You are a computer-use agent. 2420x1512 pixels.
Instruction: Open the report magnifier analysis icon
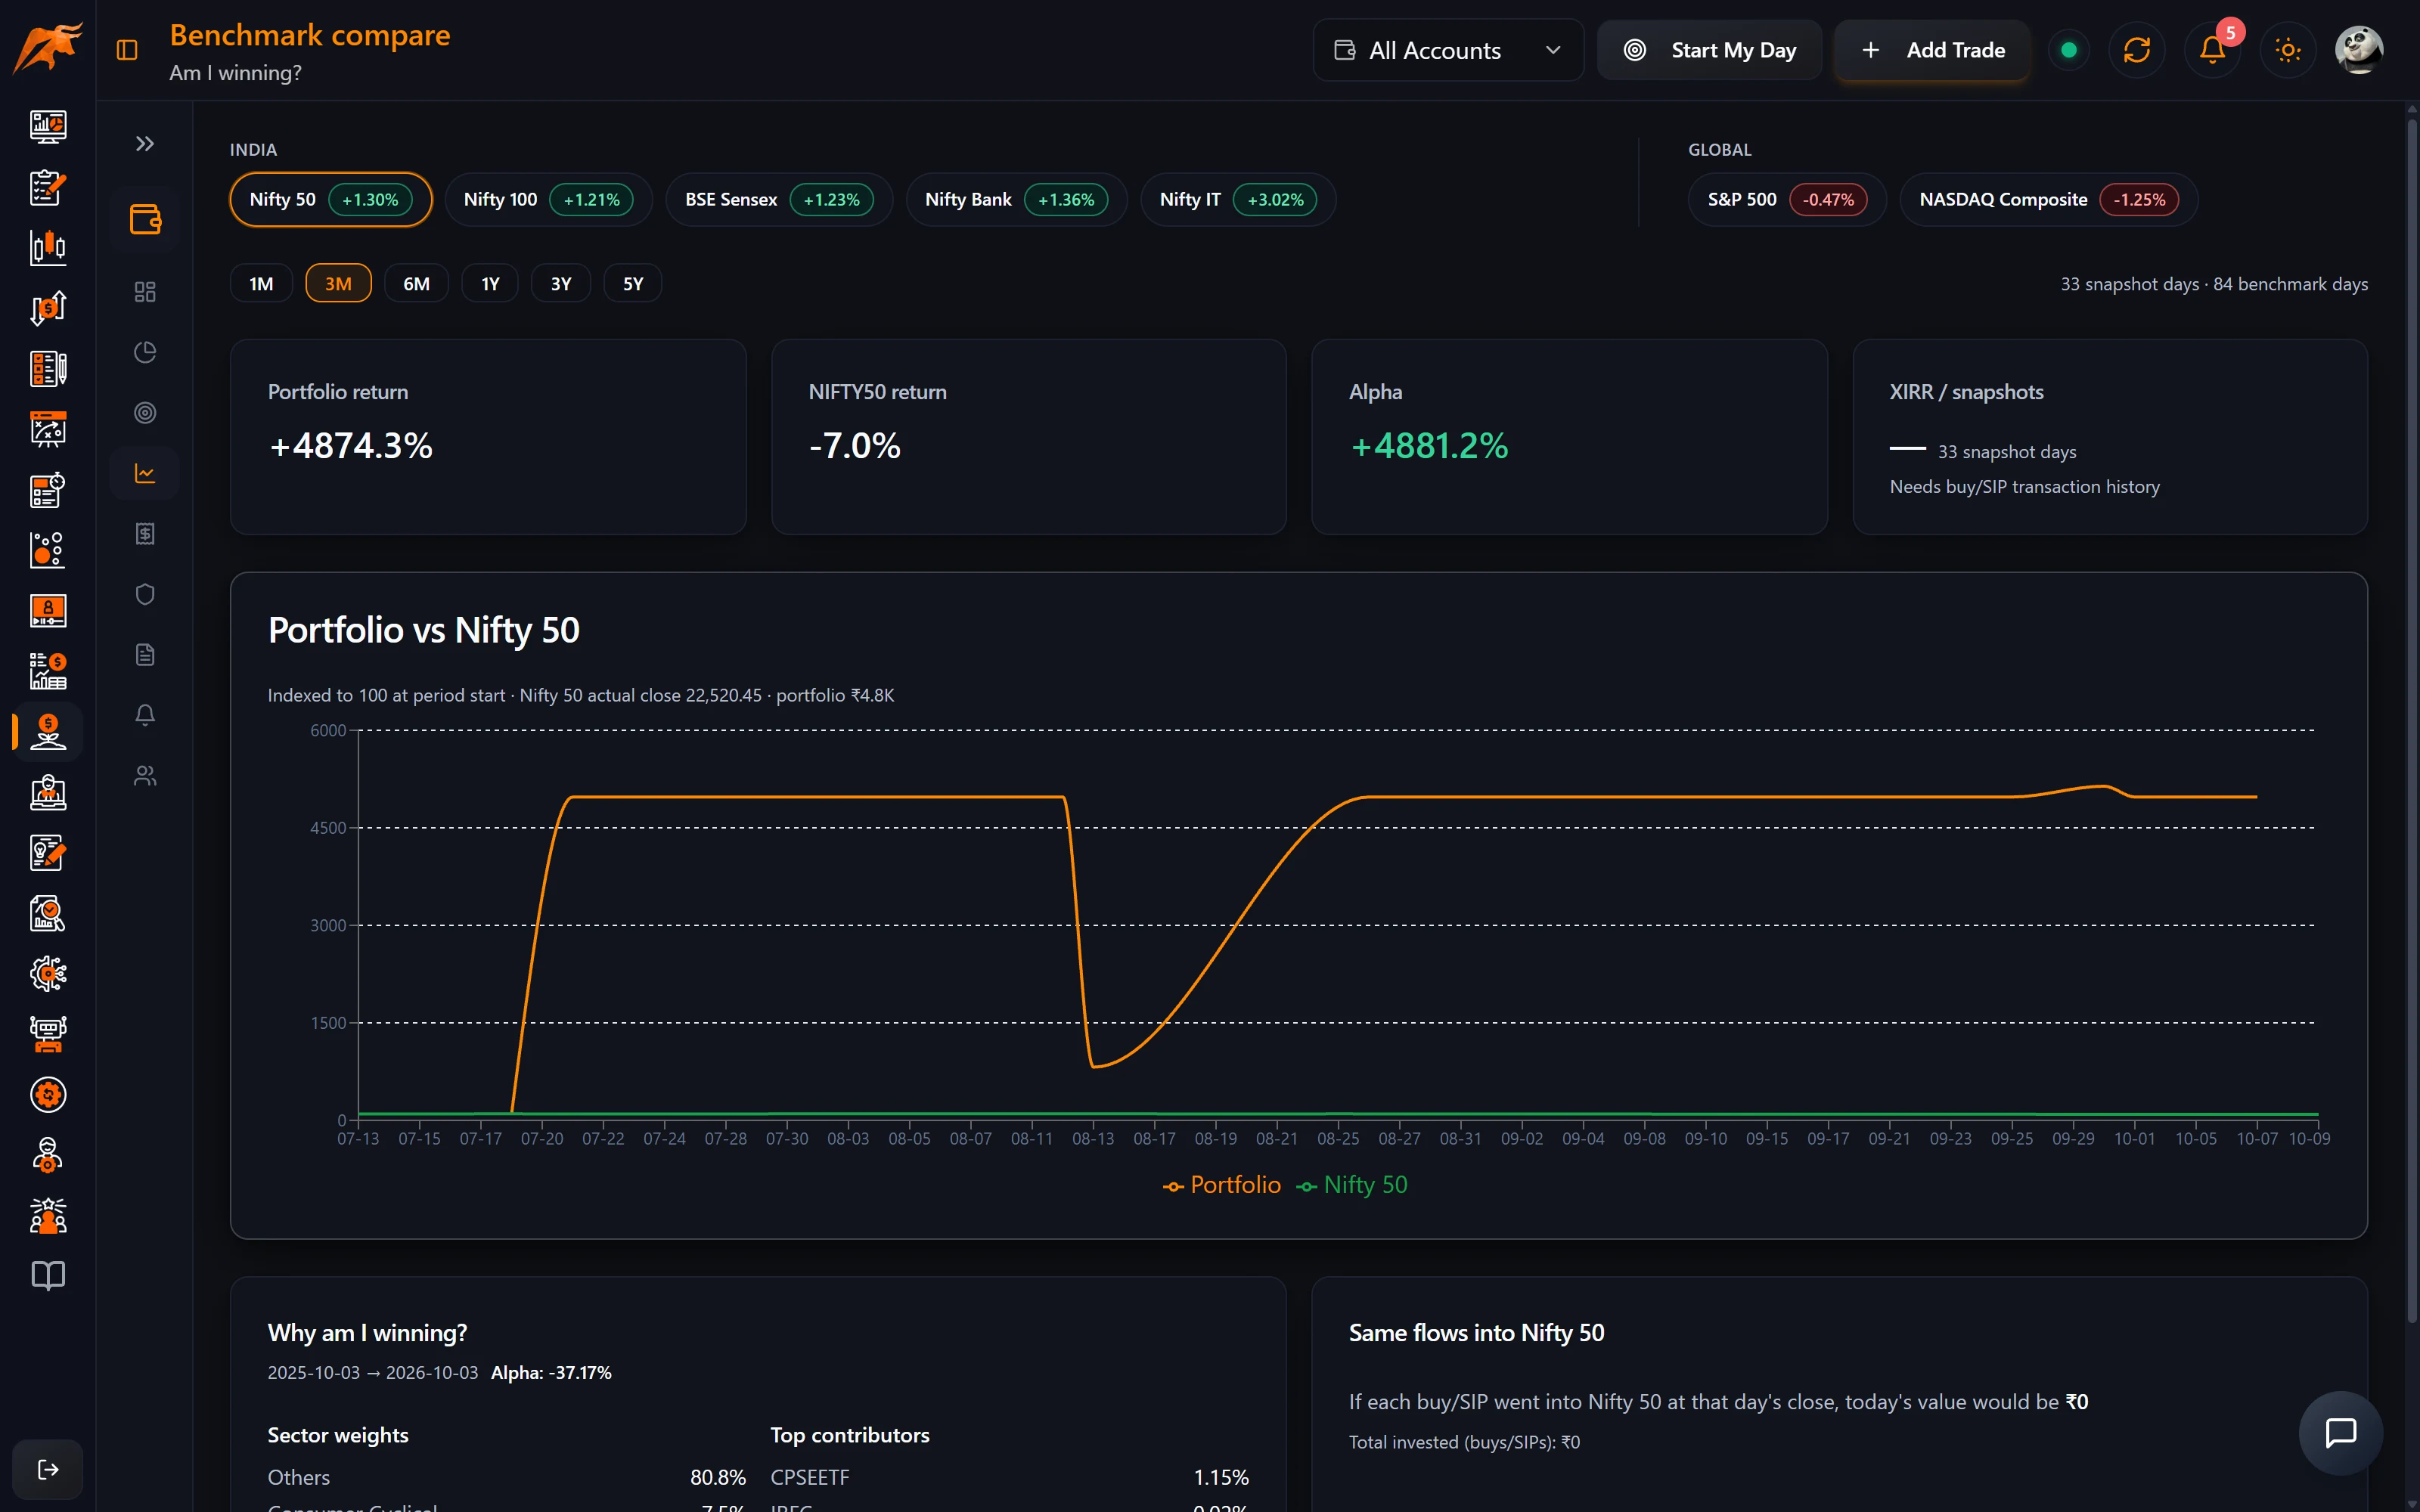48,914
